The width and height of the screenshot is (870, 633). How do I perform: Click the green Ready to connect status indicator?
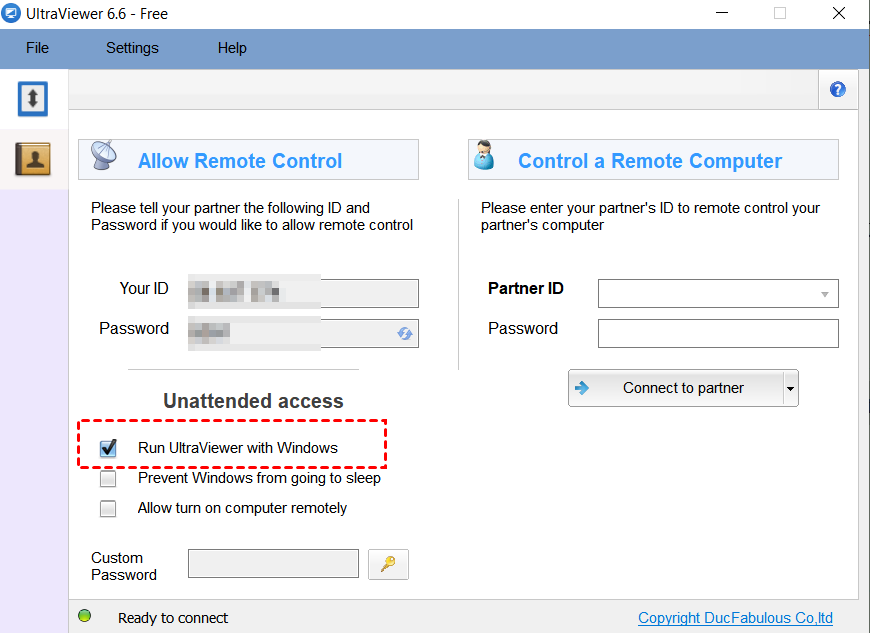coord(85,617)
